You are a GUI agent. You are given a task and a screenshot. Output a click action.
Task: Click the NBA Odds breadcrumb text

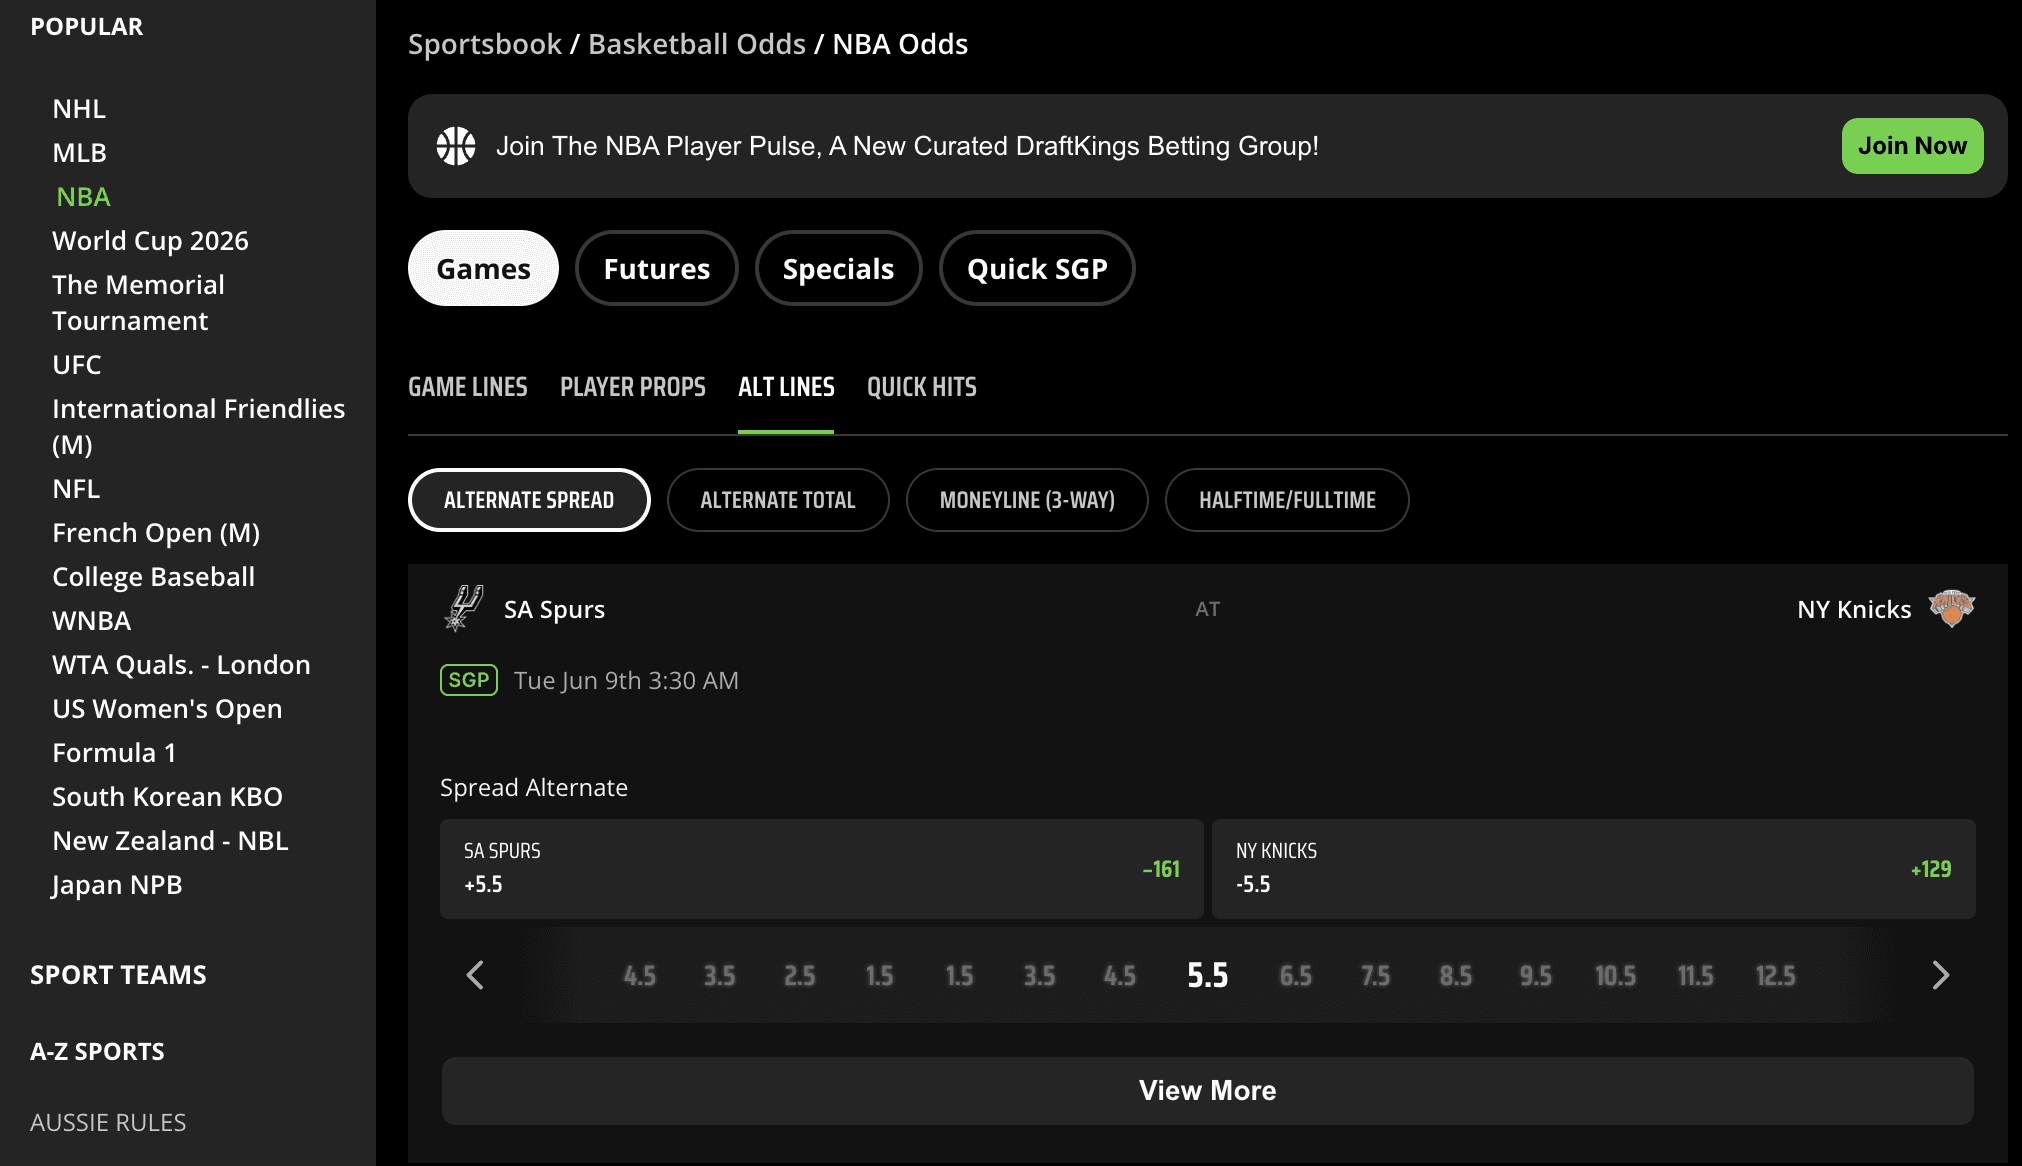900,44
